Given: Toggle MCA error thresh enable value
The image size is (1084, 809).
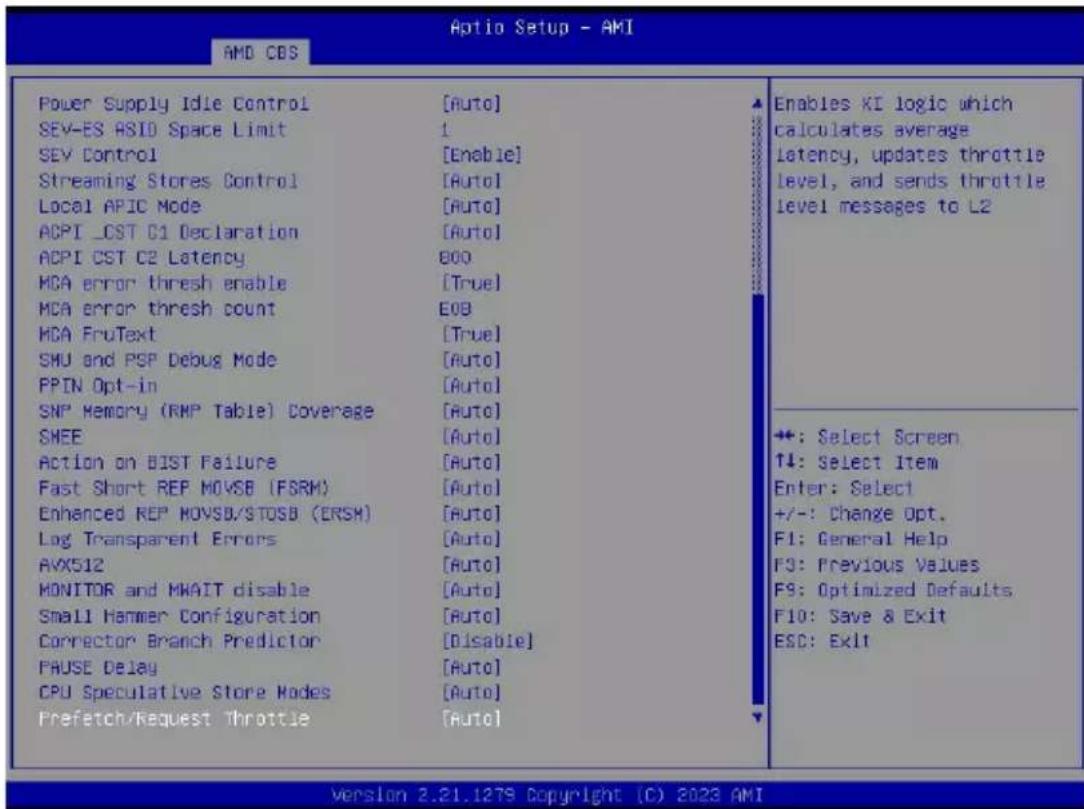Looking at the screenshot, I should click(471, 283).
